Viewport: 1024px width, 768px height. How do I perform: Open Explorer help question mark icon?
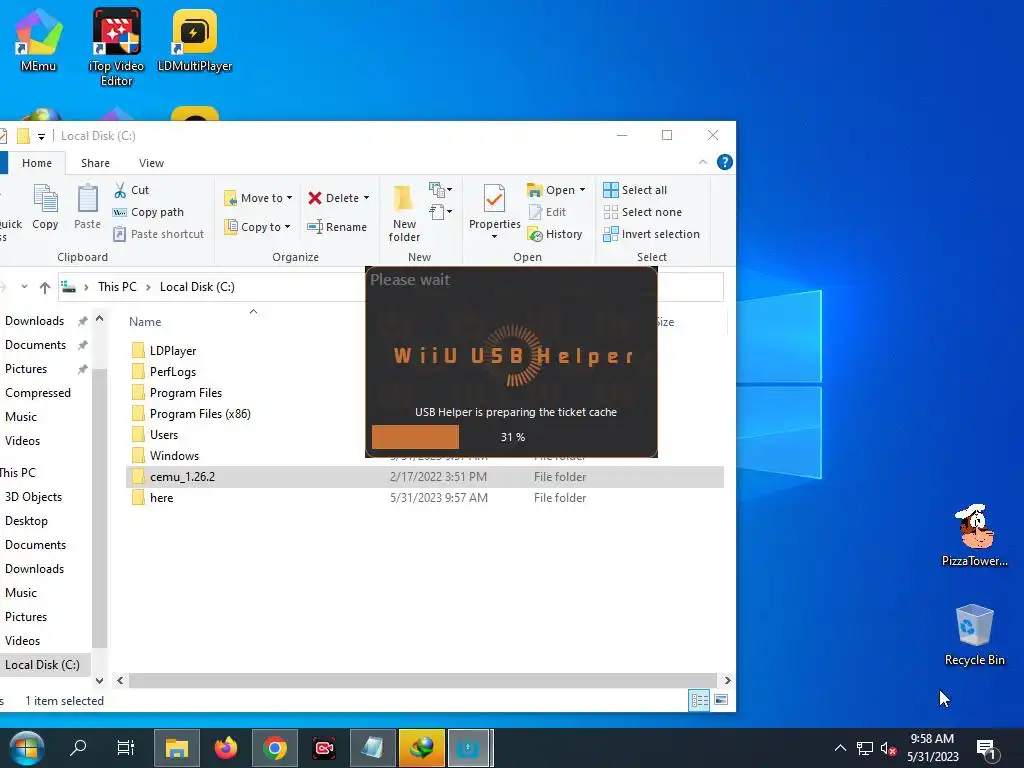coord(724,162)
